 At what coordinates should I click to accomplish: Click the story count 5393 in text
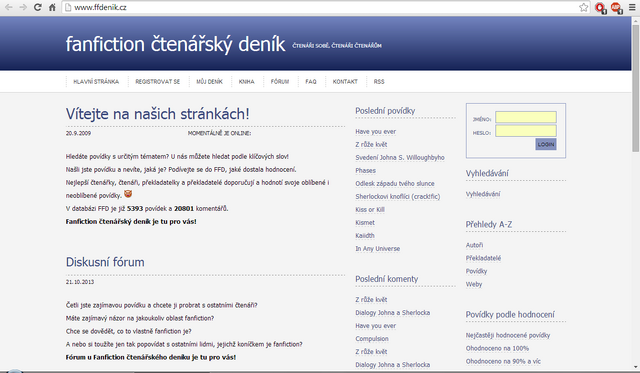click(x=135, y=209)
